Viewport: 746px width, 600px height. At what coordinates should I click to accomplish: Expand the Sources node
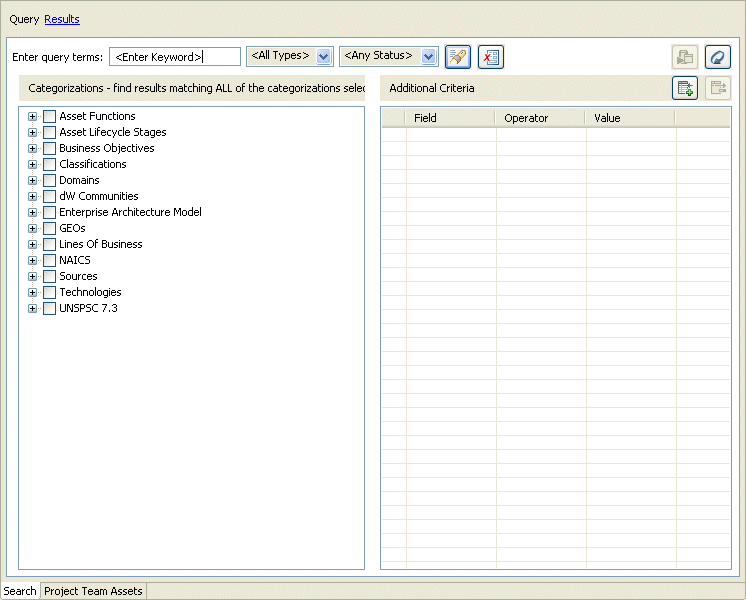click(x=32, y=276)
